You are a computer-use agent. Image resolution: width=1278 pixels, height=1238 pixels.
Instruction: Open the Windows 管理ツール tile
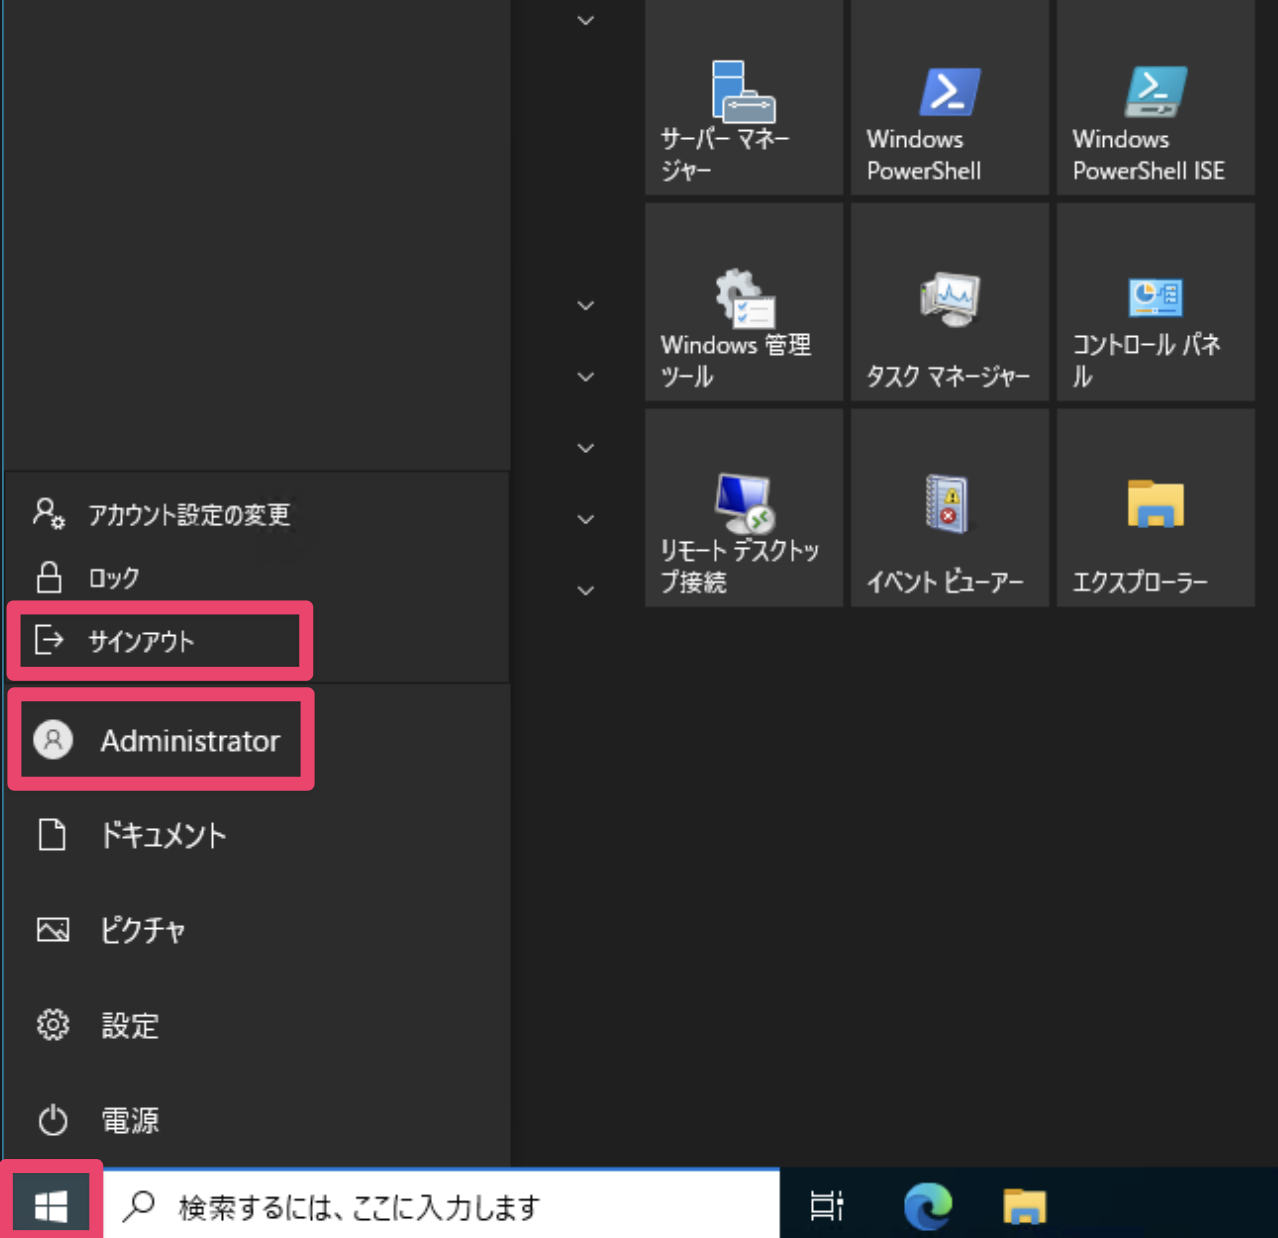(x=743, y=303)
